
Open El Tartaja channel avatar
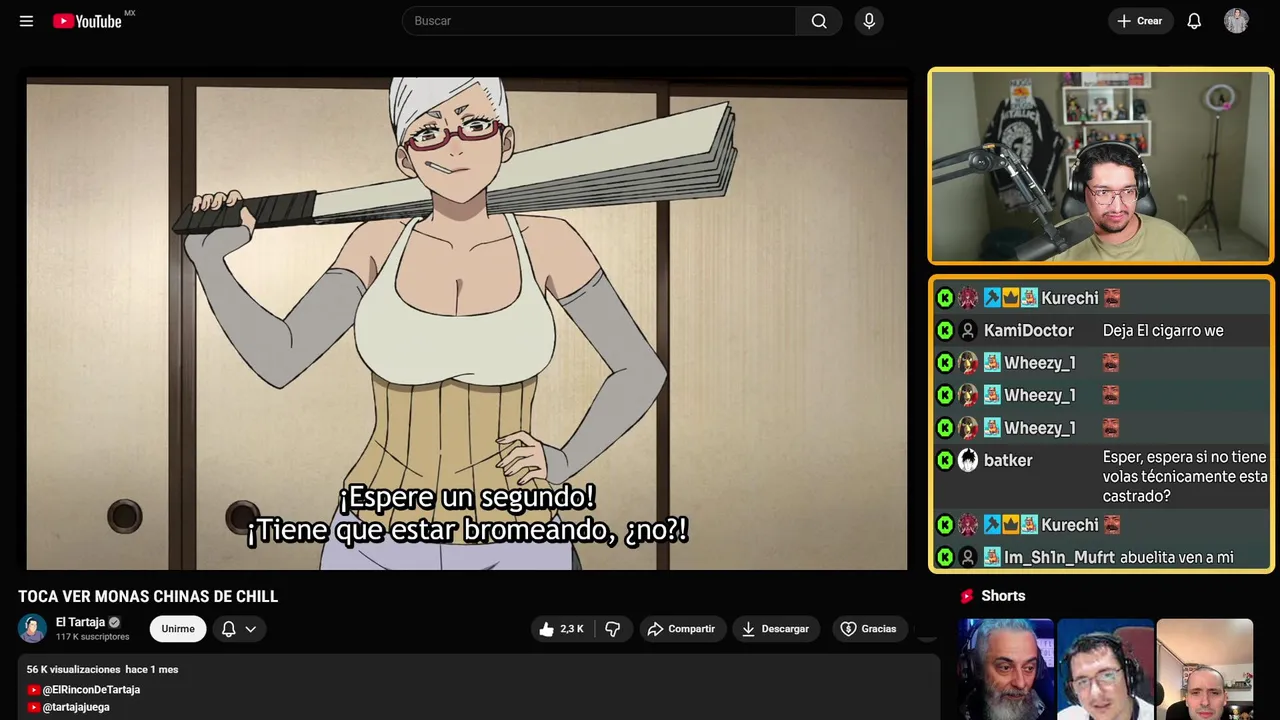[x=33, y=628]
